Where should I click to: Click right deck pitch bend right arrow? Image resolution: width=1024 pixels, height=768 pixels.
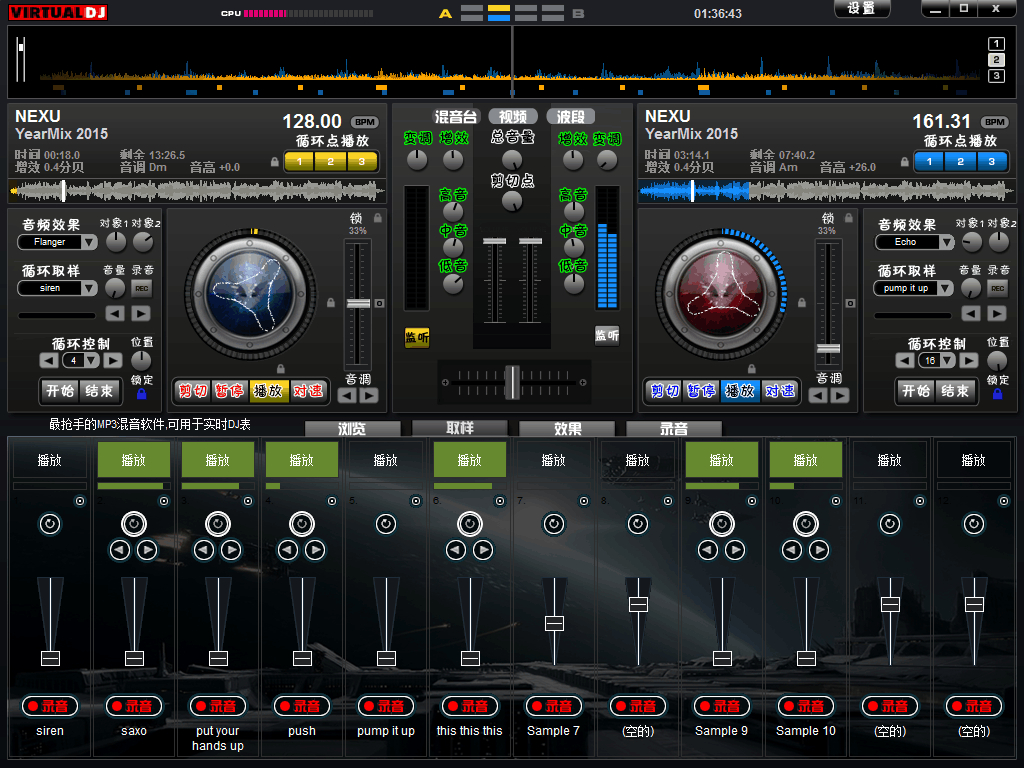pyautogui.click(x=840, y=395)
